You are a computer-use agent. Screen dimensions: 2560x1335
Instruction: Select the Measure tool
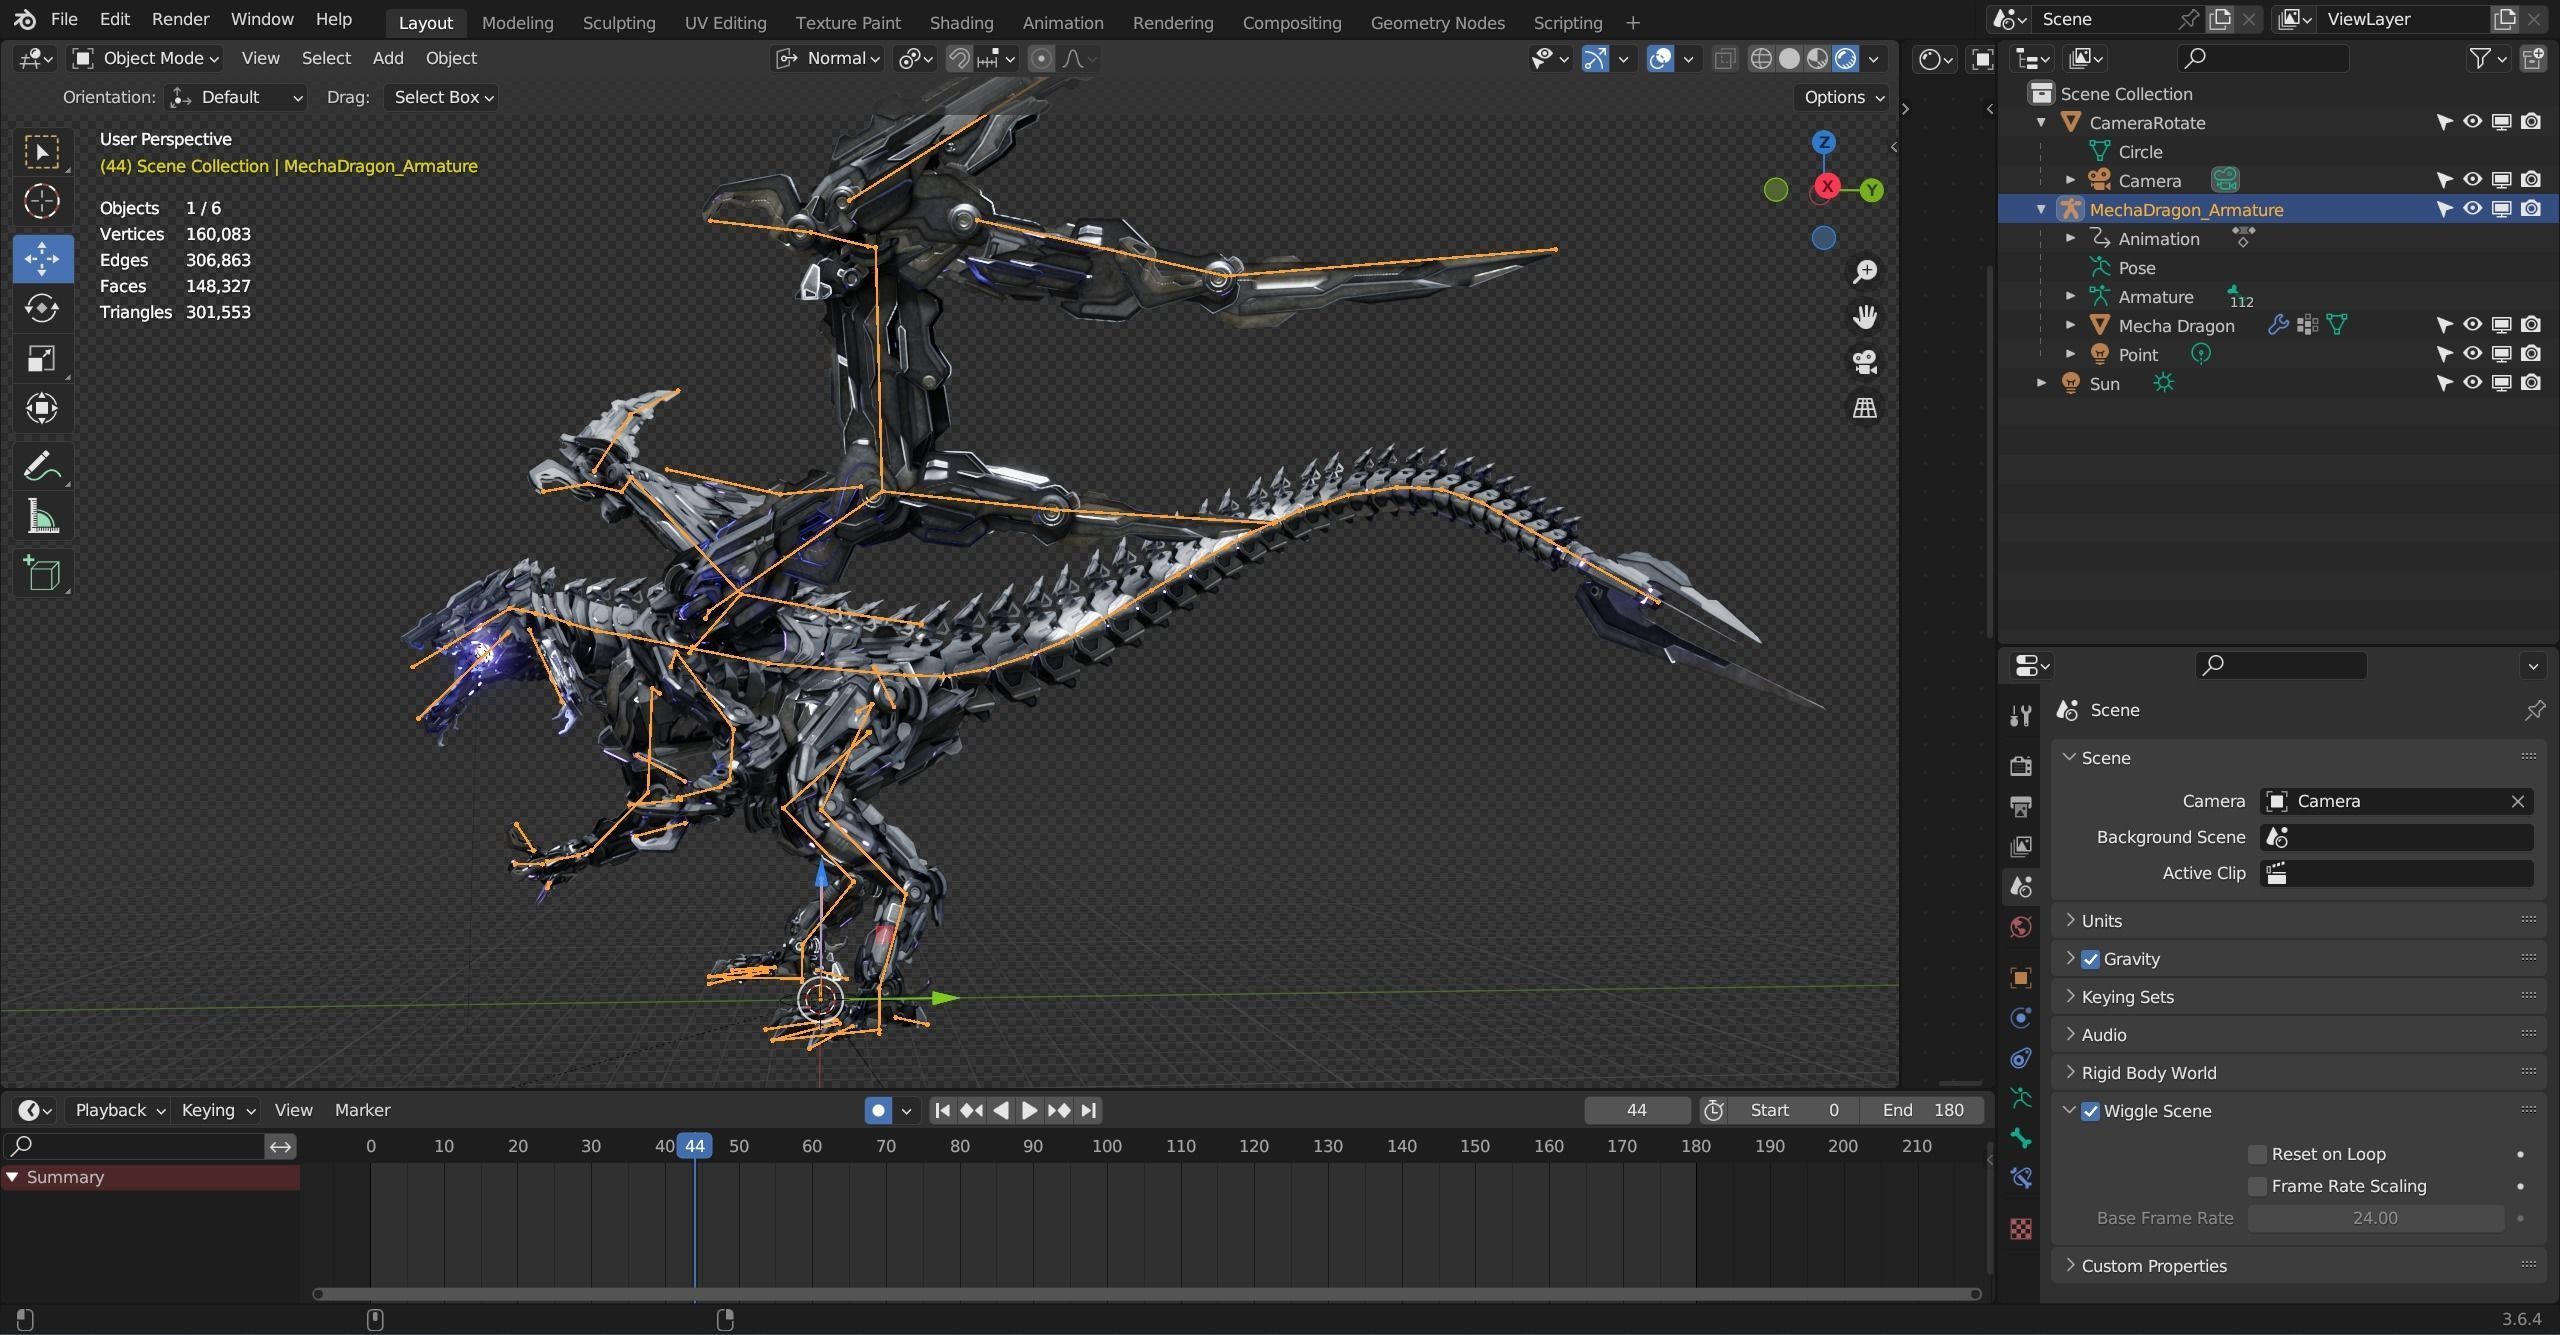point(42,516)
